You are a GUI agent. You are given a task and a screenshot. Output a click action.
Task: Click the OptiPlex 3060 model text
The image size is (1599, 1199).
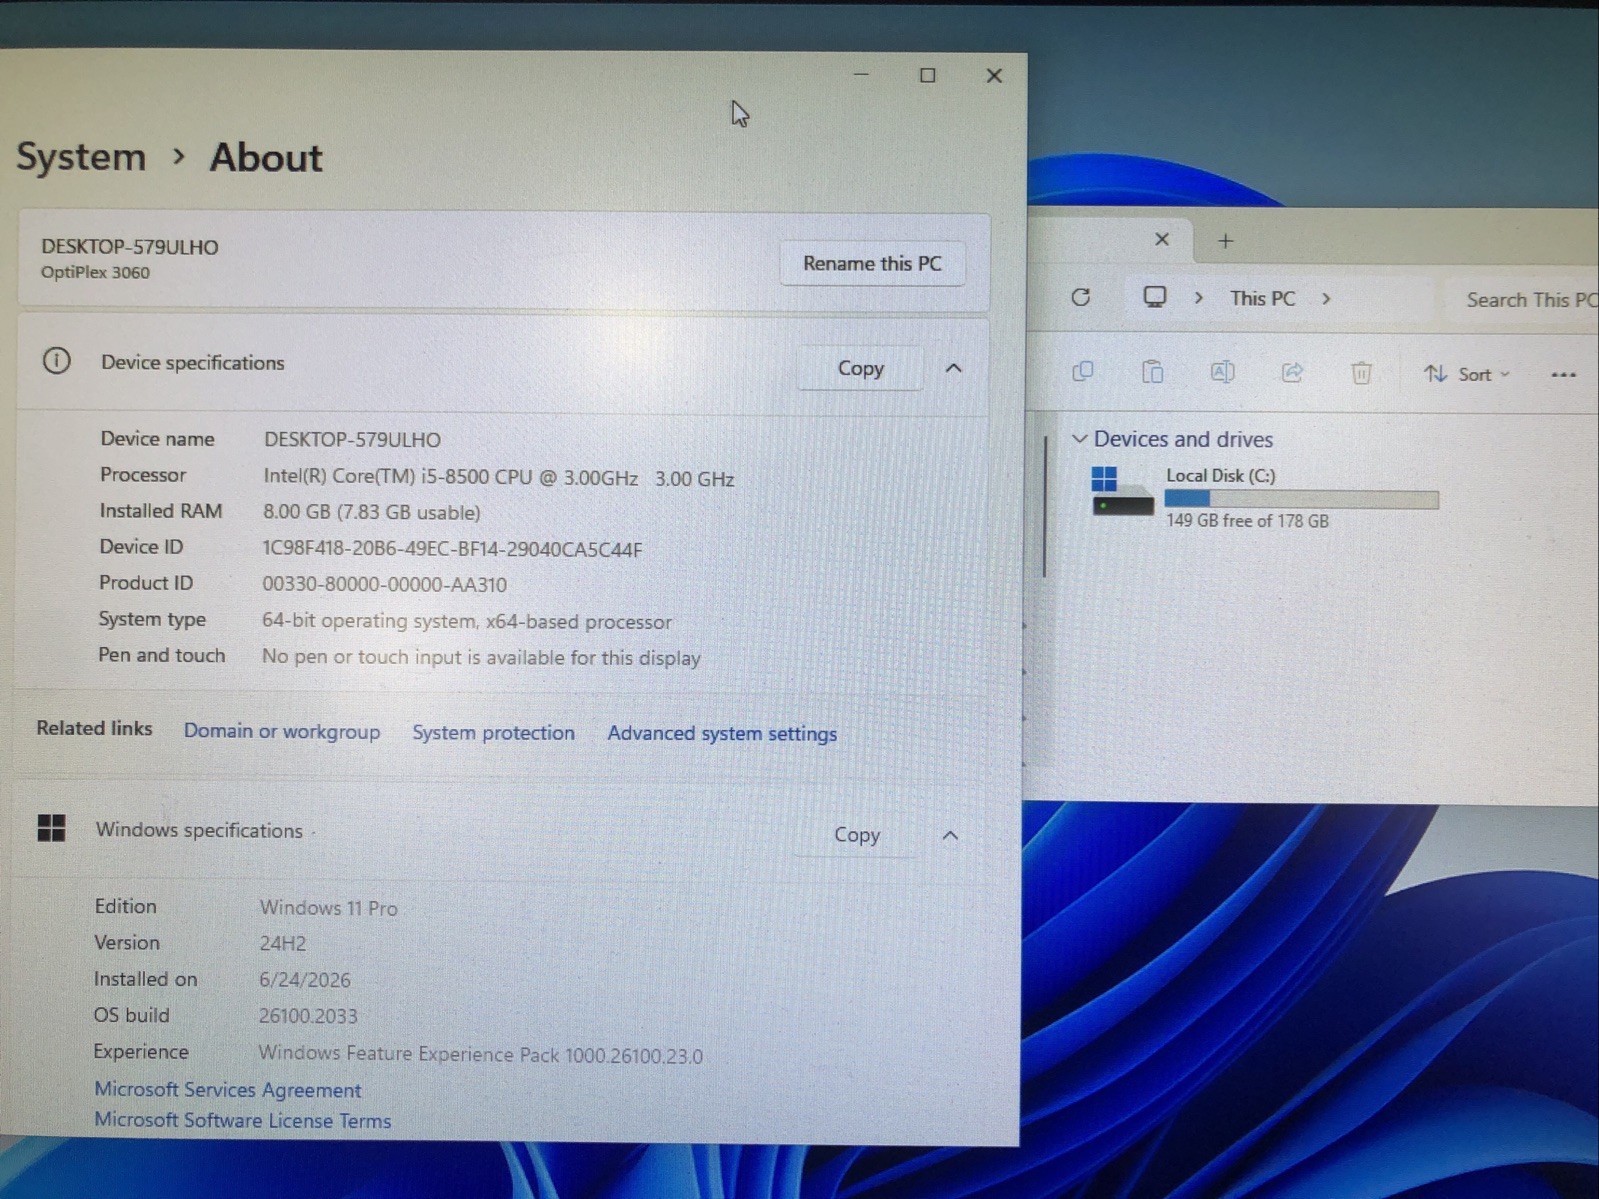95,272
